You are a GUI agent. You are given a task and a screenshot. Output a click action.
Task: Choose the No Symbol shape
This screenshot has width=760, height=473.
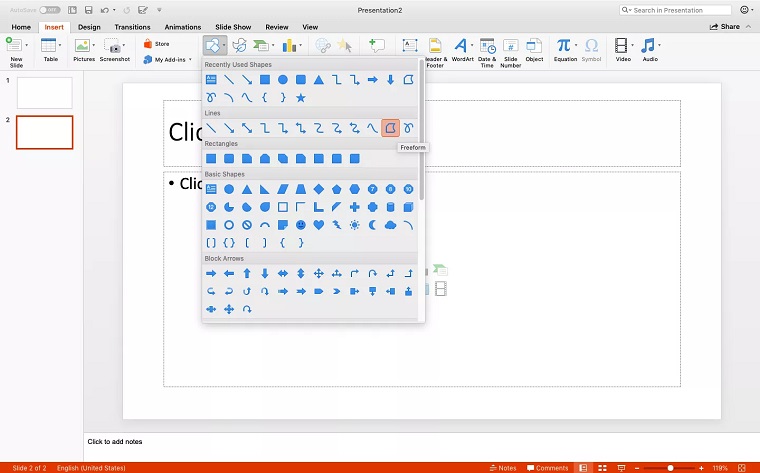coord(247,225)
